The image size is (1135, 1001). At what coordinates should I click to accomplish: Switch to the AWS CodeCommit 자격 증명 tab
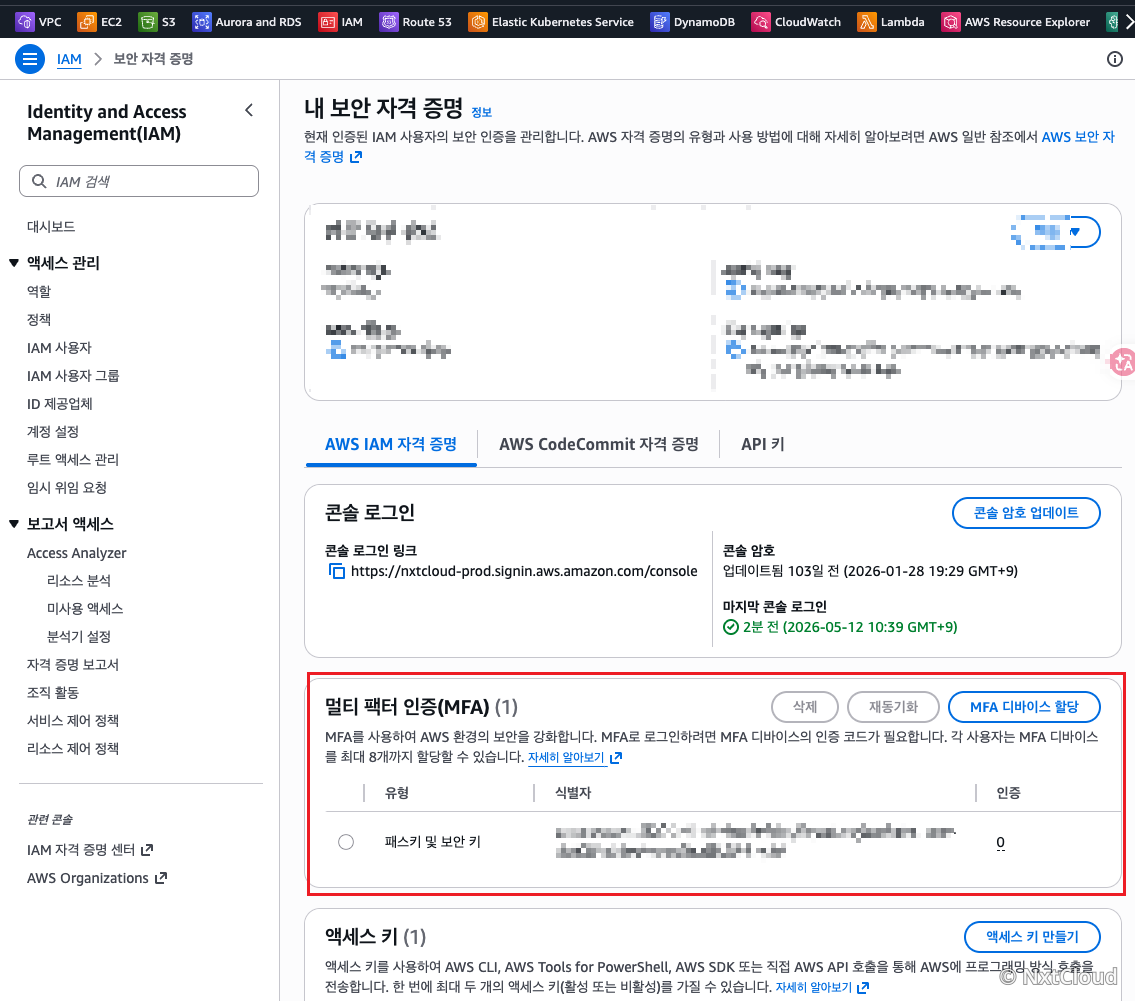599,444
